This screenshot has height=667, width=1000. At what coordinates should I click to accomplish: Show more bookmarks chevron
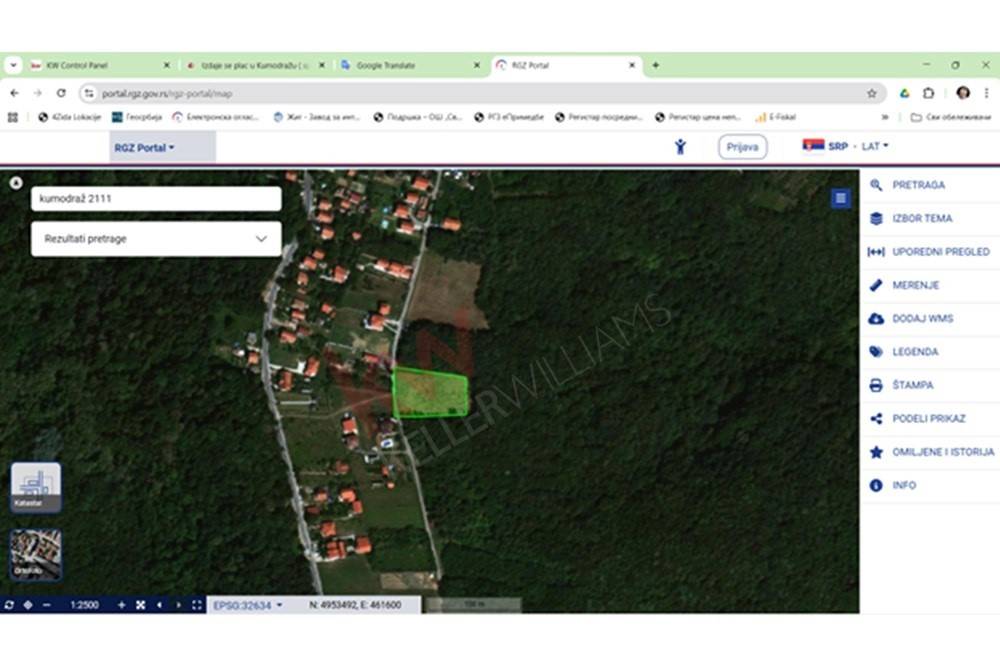tap(885, 117)
